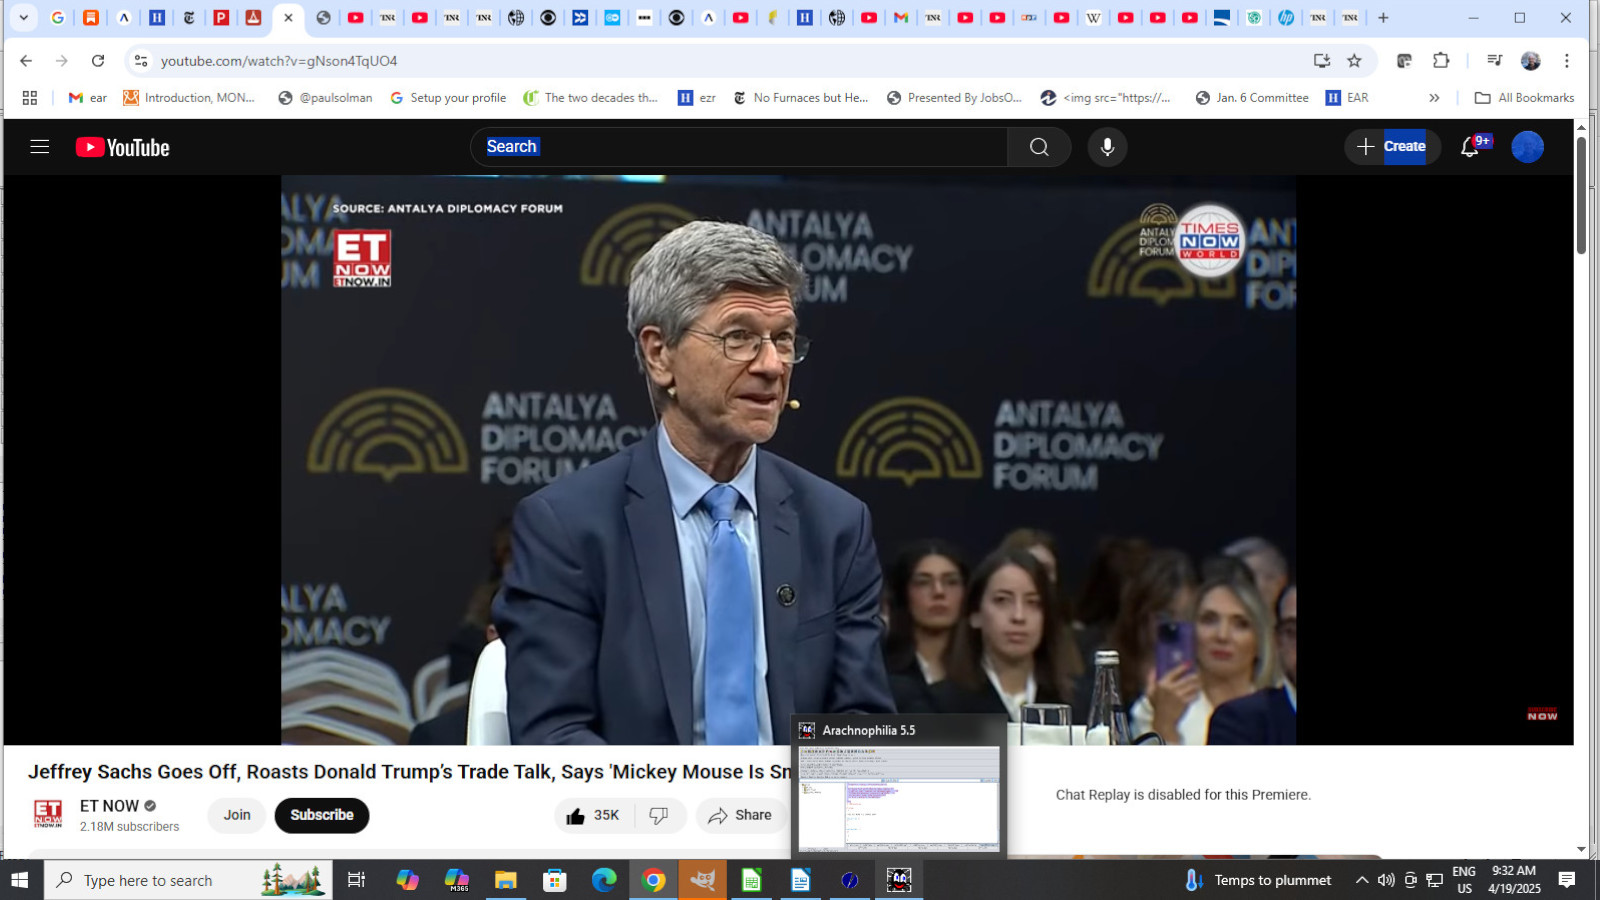Screen dimensions: 1600x900
Task: Open the YouTube hamburger guide menu
Action: 40,147
